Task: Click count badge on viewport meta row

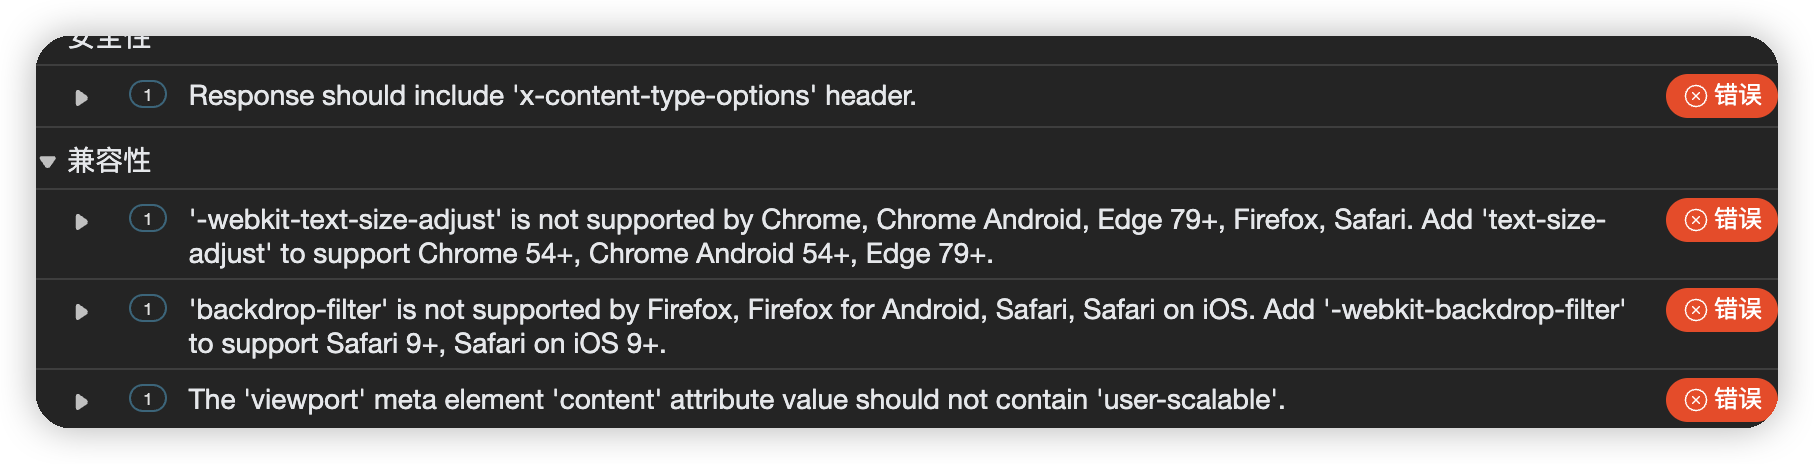Action: click(148, 399)
